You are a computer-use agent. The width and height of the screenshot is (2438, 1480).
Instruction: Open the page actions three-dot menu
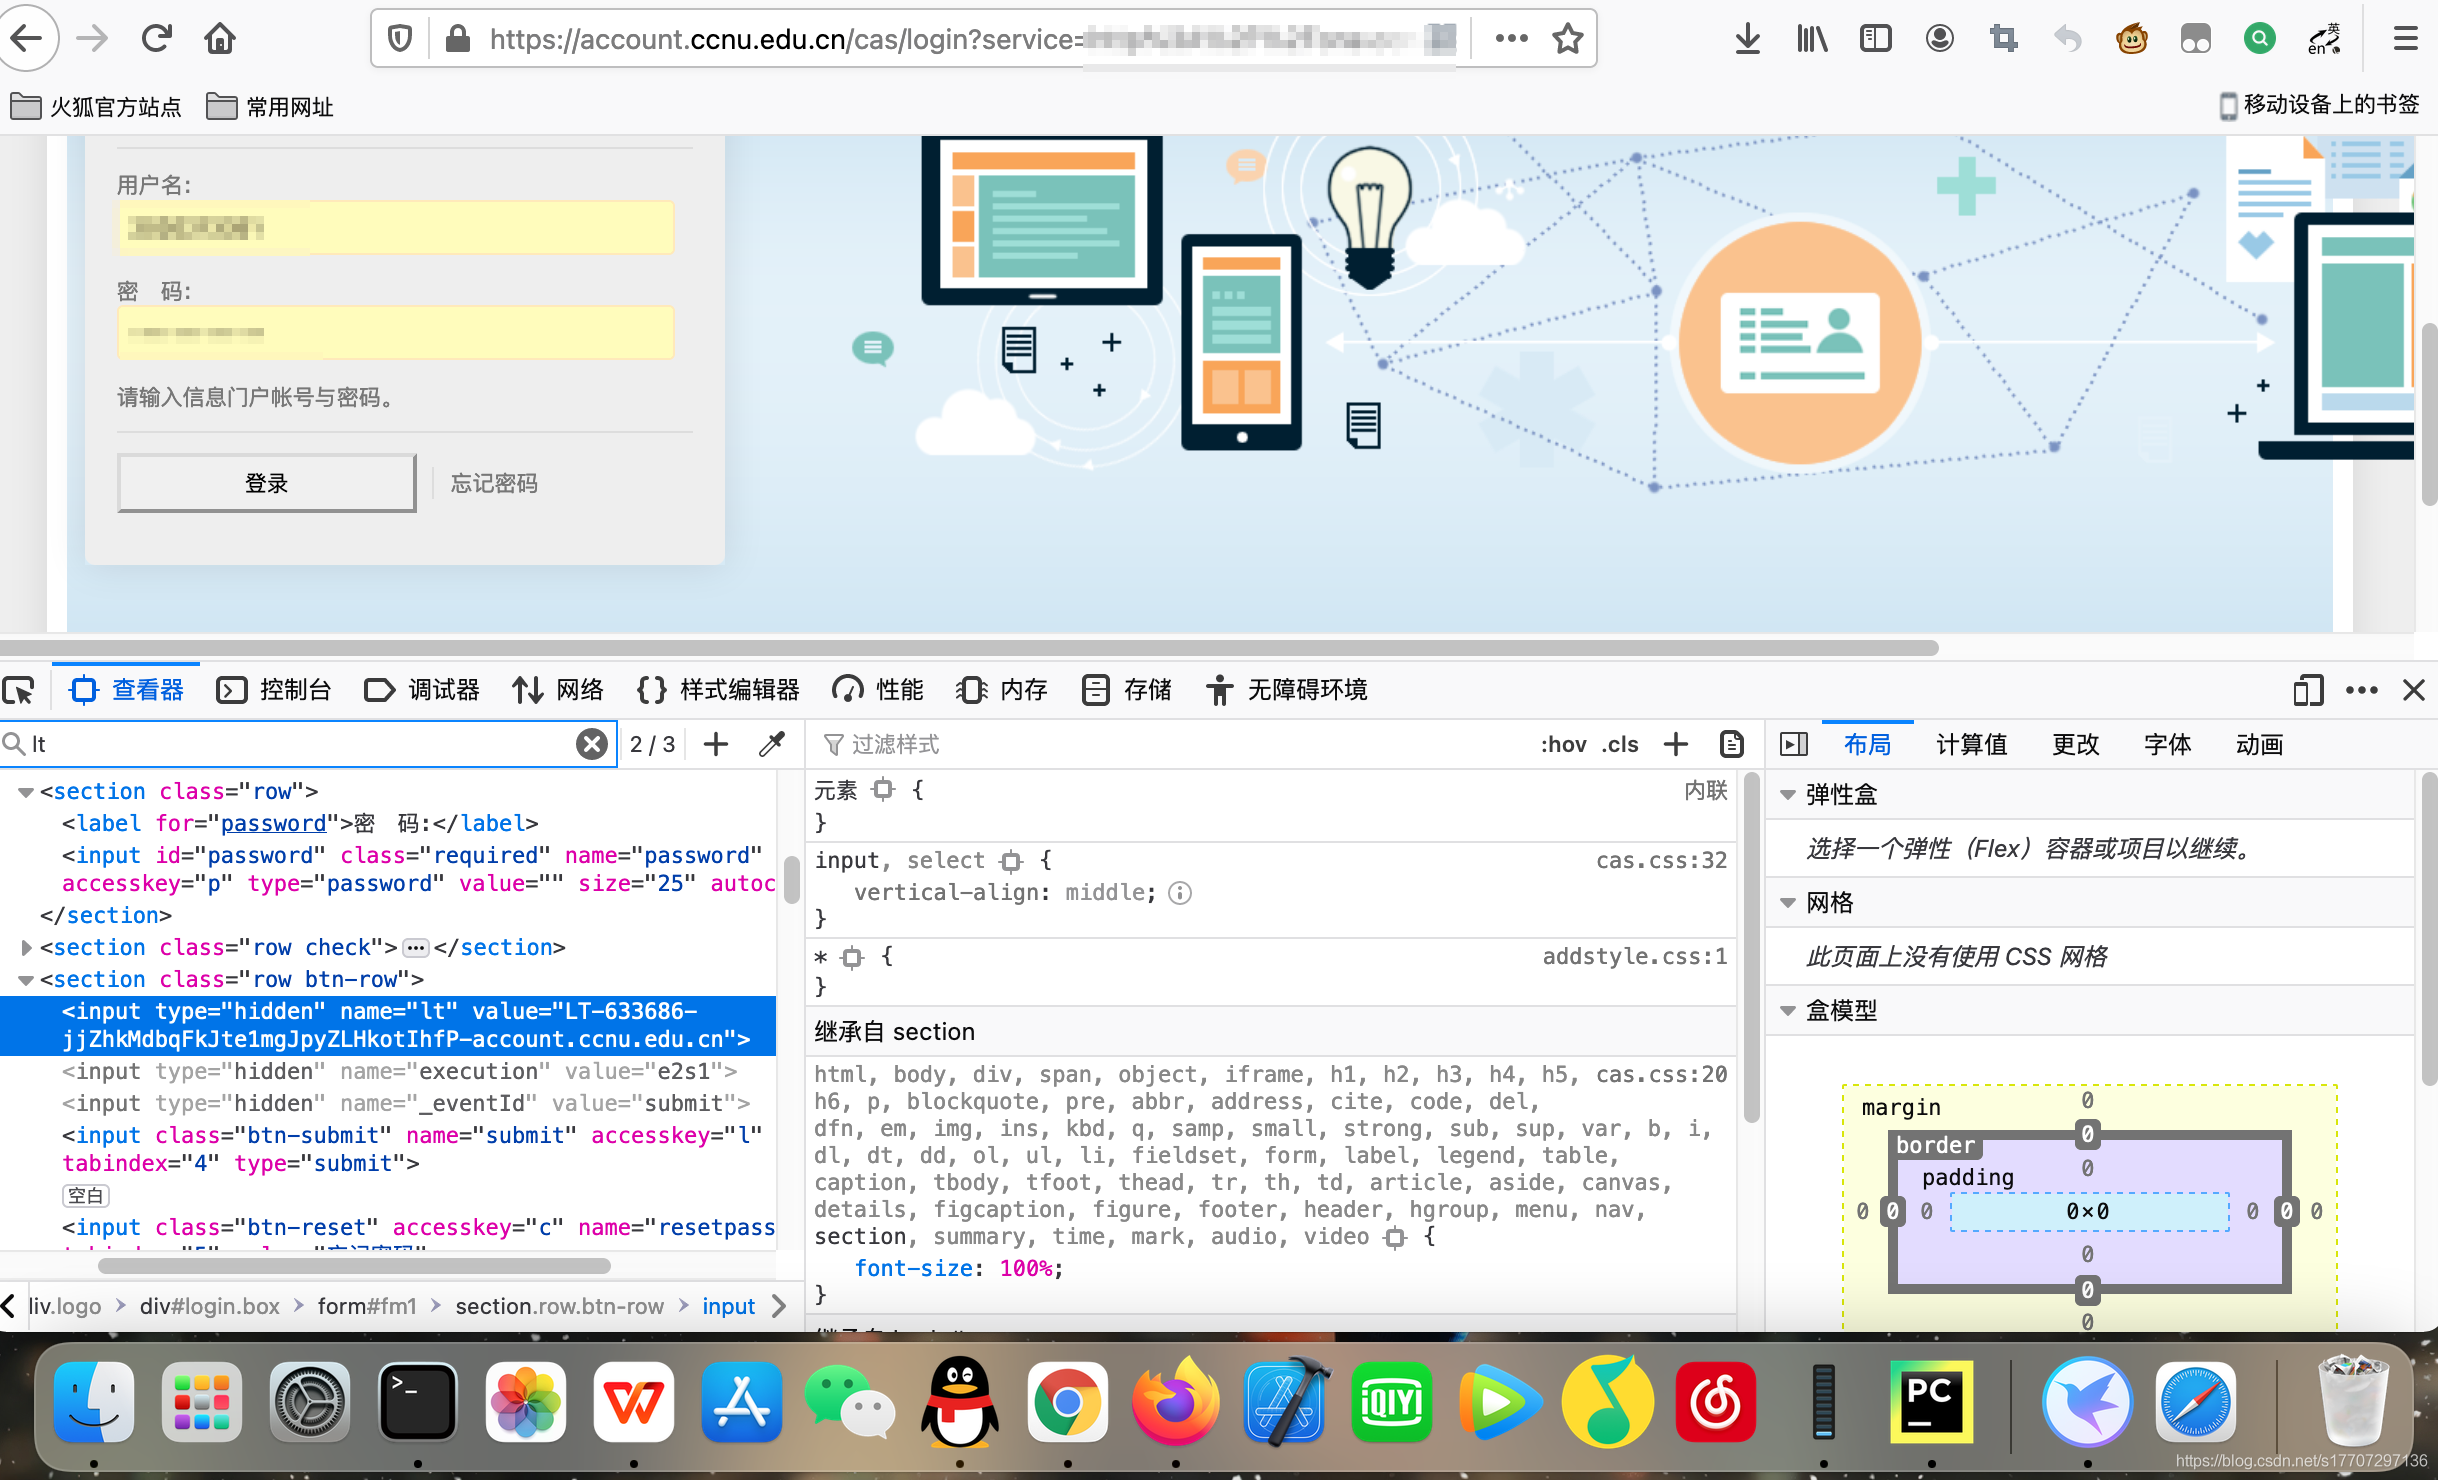coord(1511,39)
